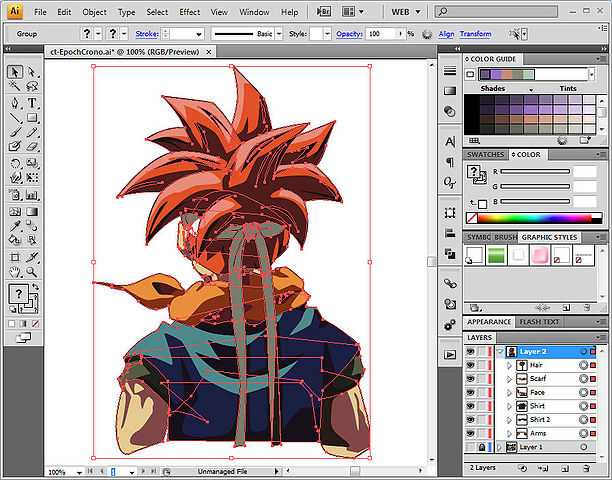Select the Pencil tool
Image resolution: width=612 pixels, height=480 pixels.
point(32,132)
